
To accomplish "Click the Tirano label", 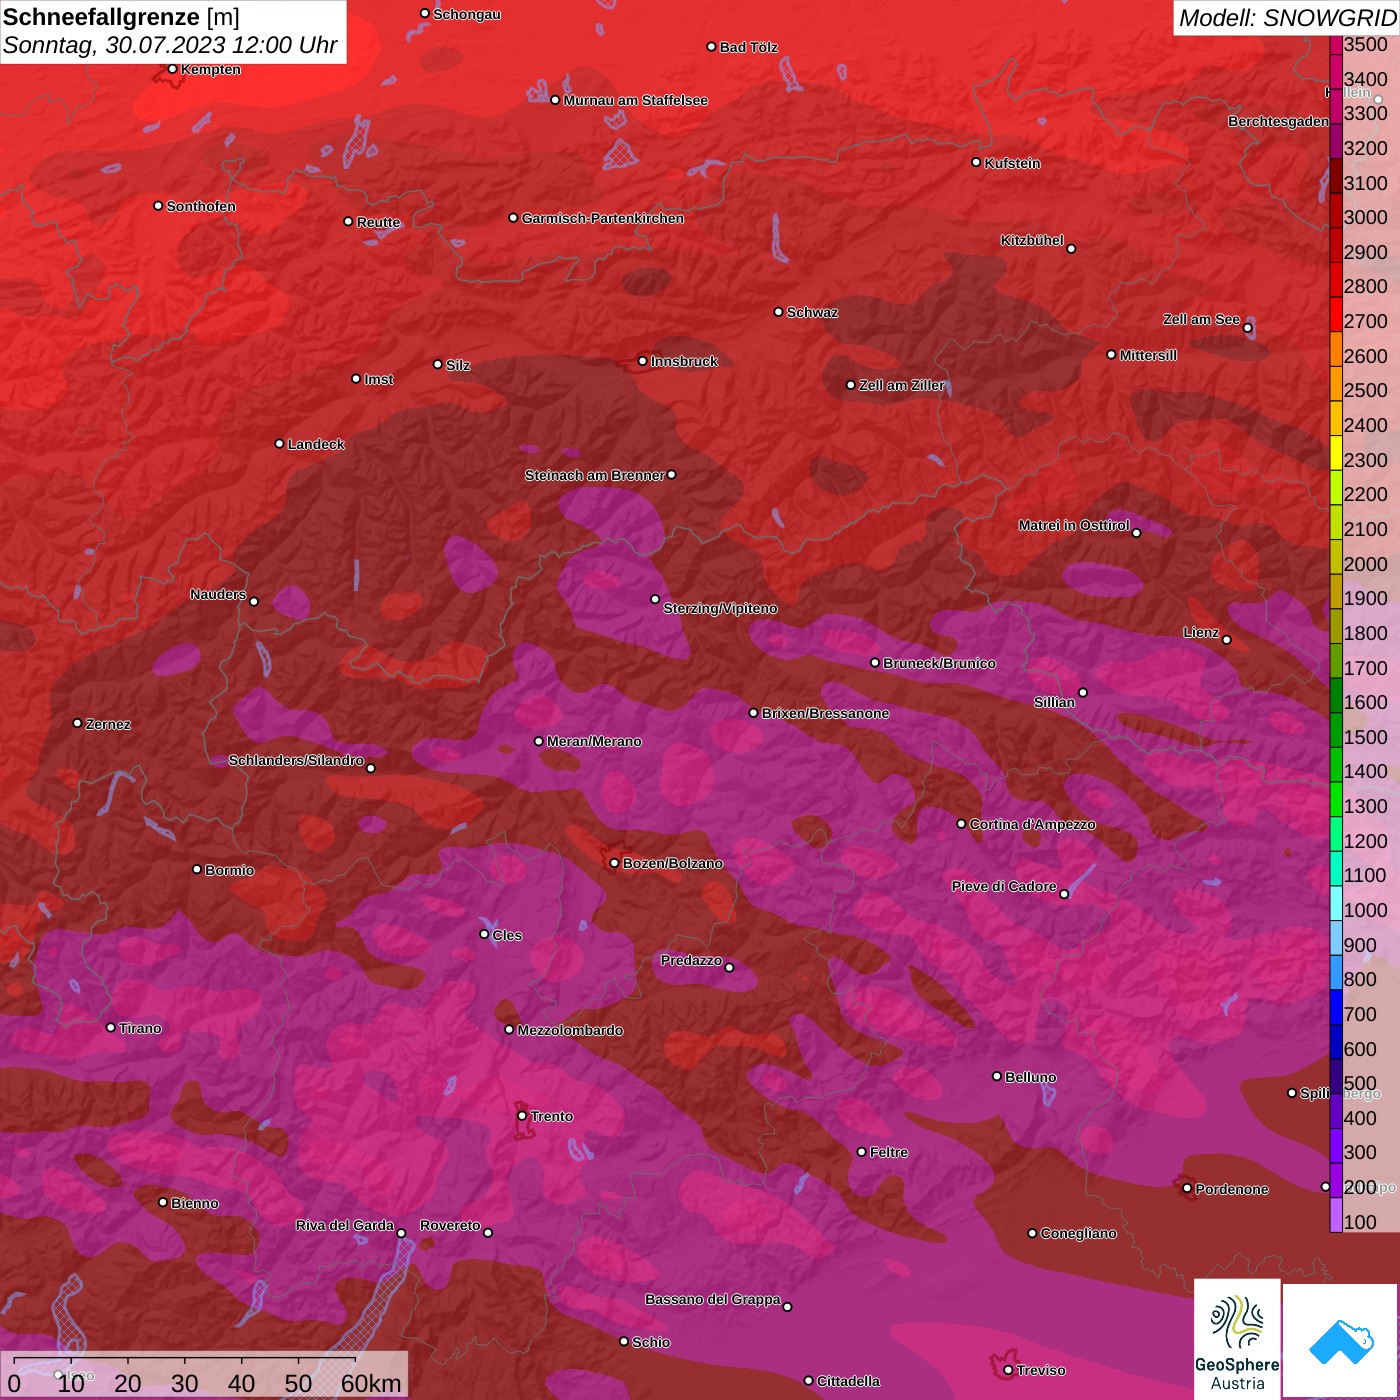I will (140, 1028).
